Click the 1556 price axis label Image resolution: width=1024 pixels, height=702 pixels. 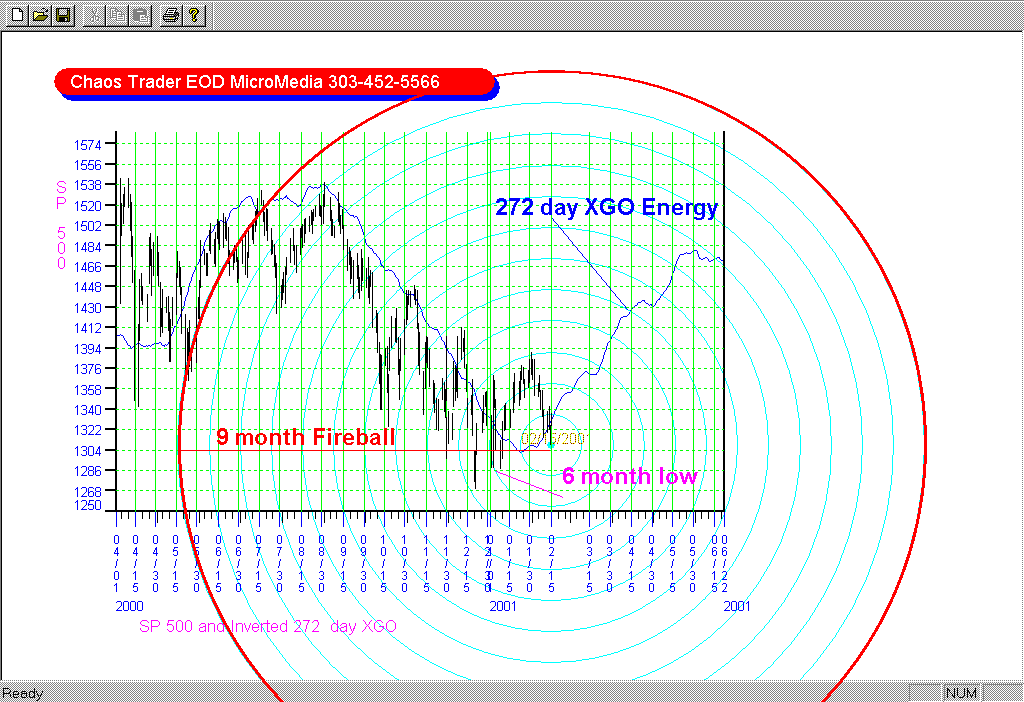[x=88, y=165]
